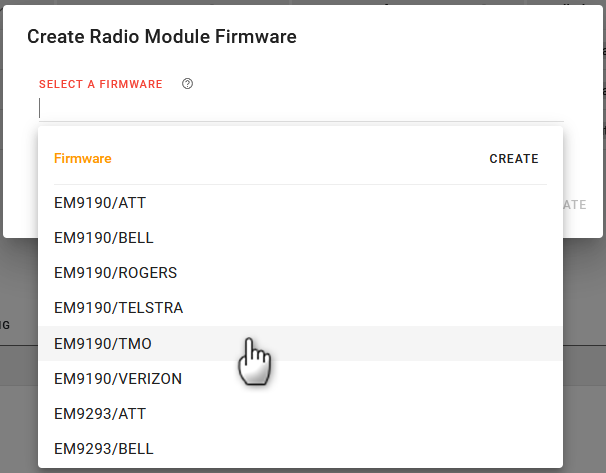Choose EM9293/BELL at the list bottom
This screenshot has width=606, height=473.
[103, 449]
